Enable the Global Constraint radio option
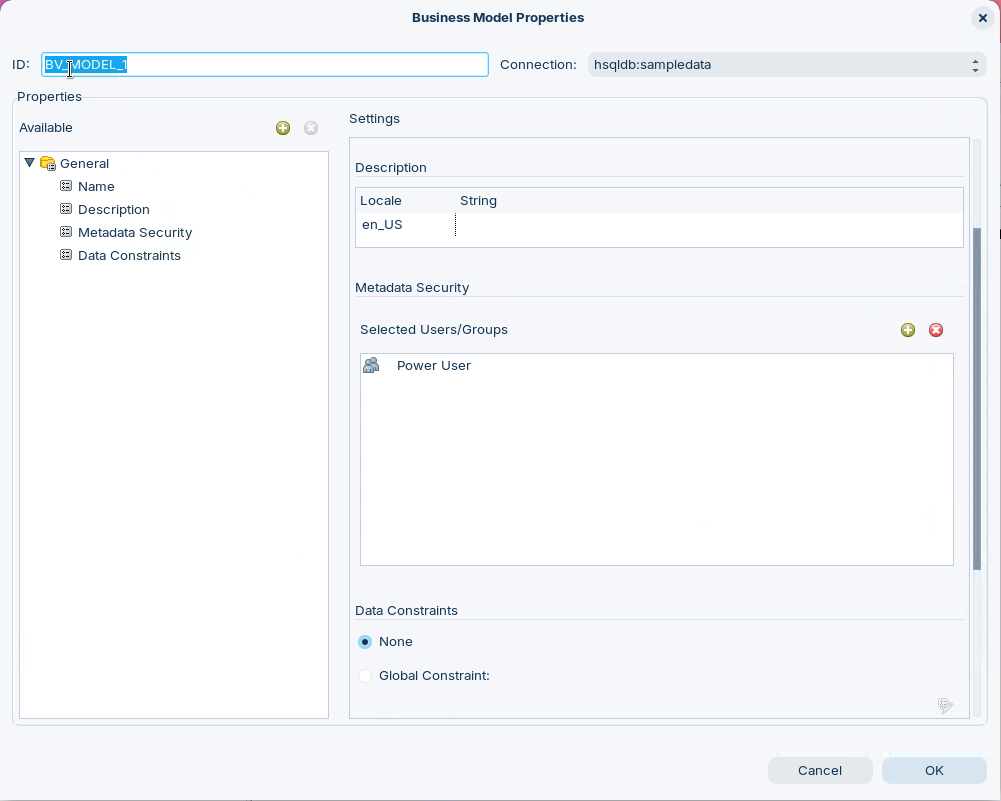1001x801 pixels. click(365, 676)
